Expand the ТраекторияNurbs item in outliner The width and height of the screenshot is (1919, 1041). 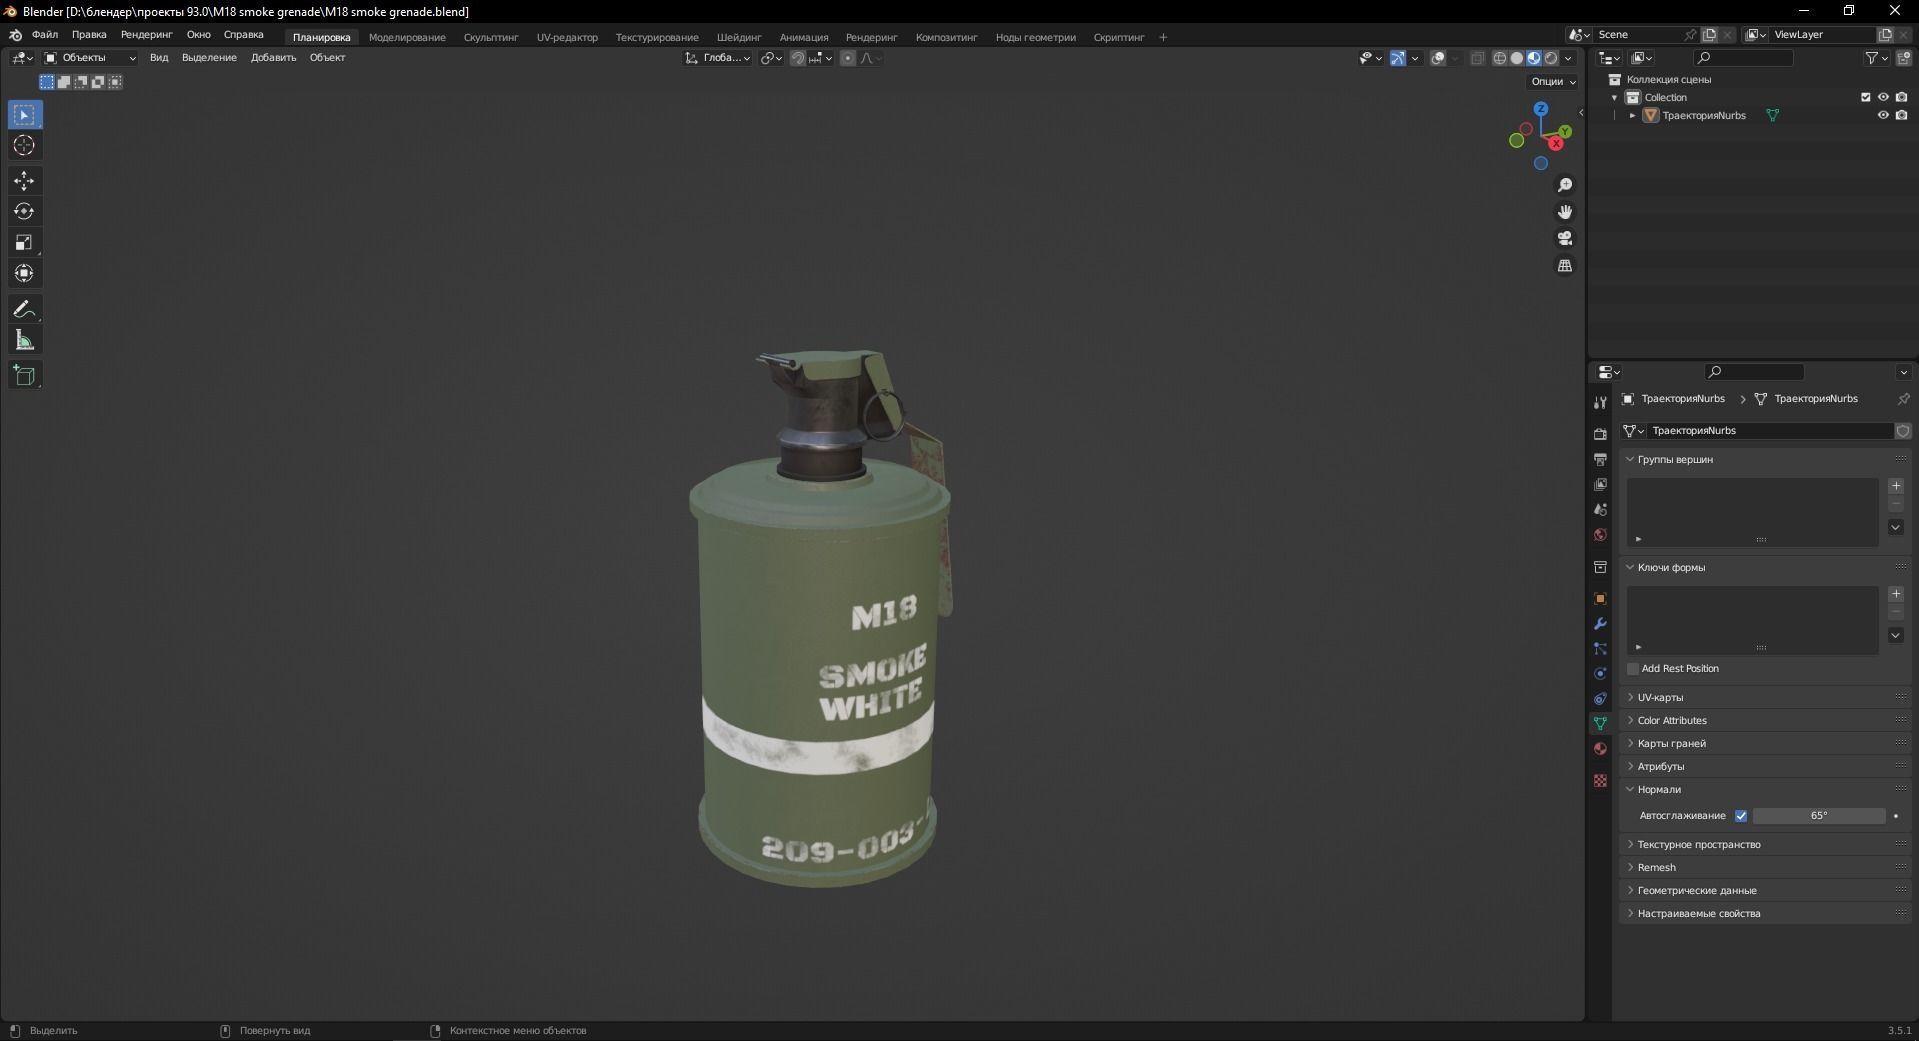1634,115
